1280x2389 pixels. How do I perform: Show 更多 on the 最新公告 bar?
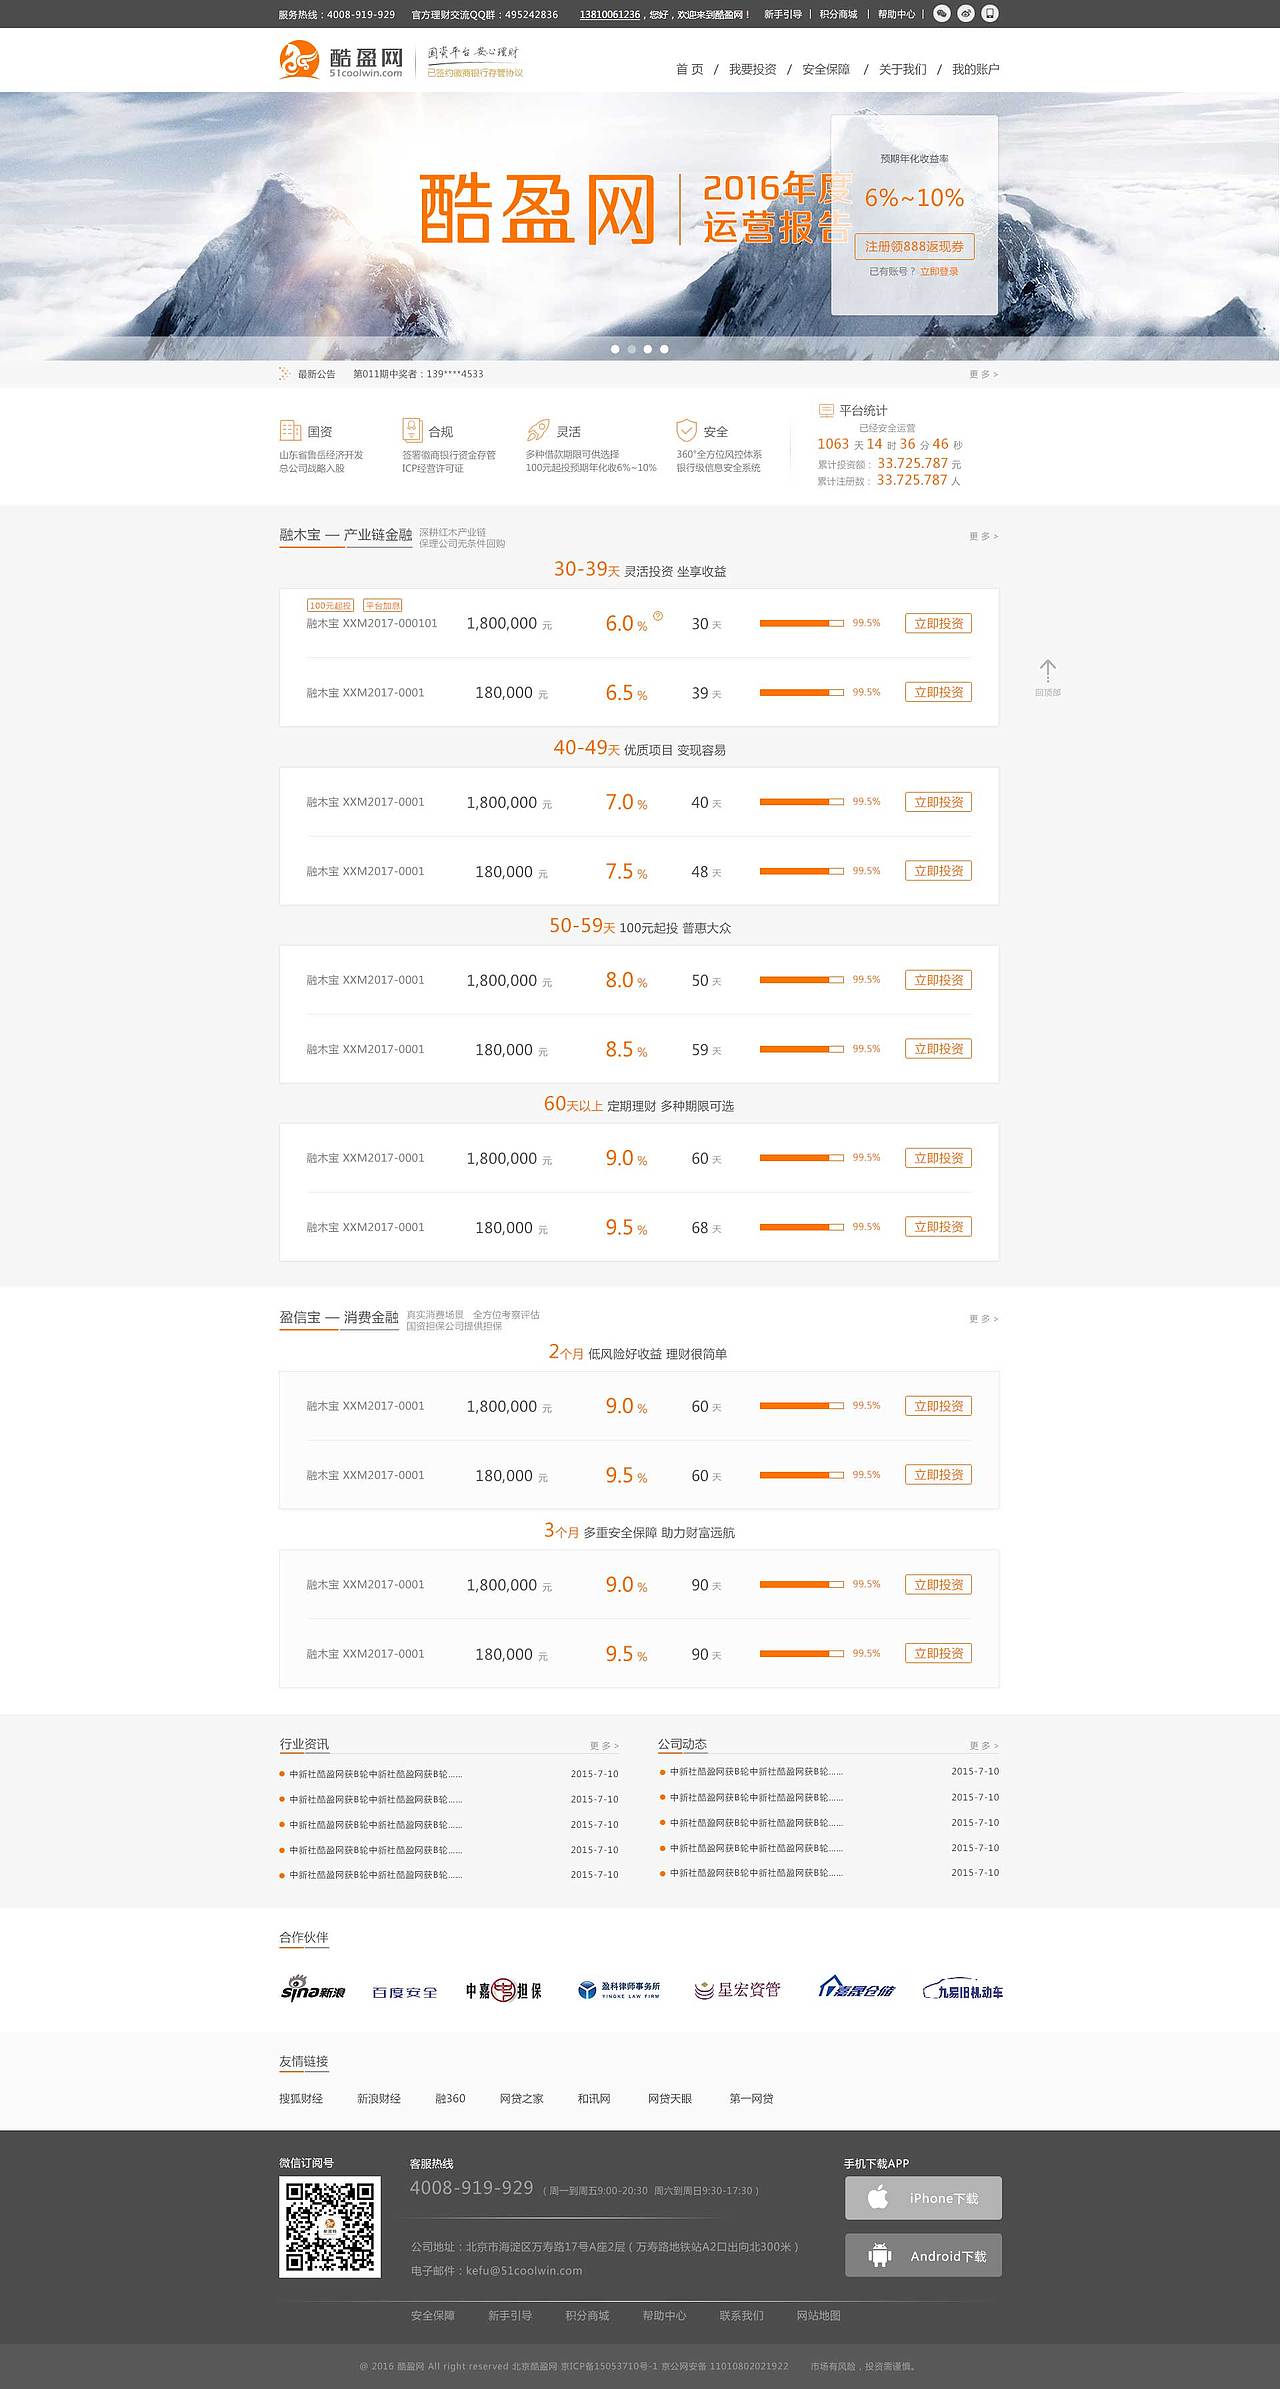983,374
